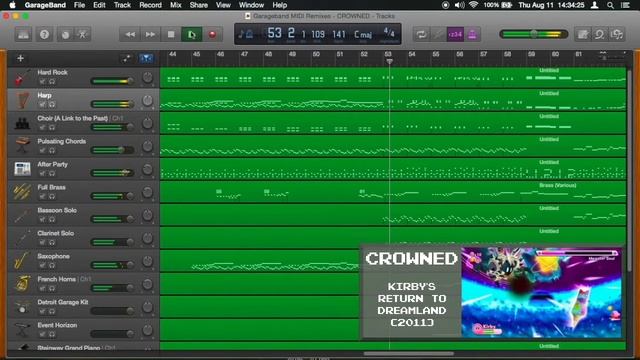Click the system volume icon
Viewport: 640px width, 360px height.
[x=460, y=5]
